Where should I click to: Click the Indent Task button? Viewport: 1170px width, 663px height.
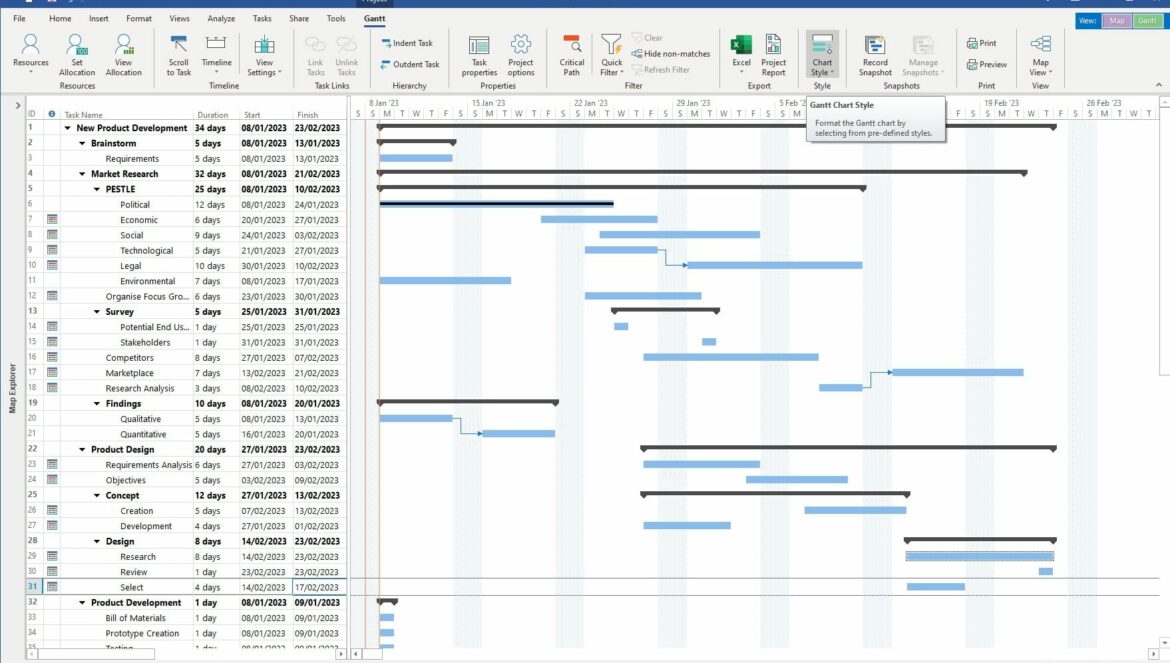pyautogui.click(x=407, y=44)
